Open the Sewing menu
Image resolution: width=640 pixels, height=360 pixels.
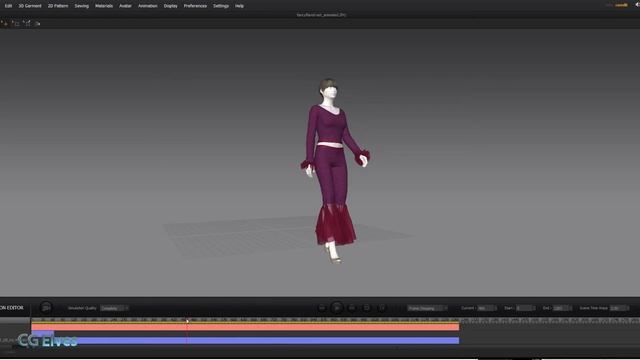82,6
